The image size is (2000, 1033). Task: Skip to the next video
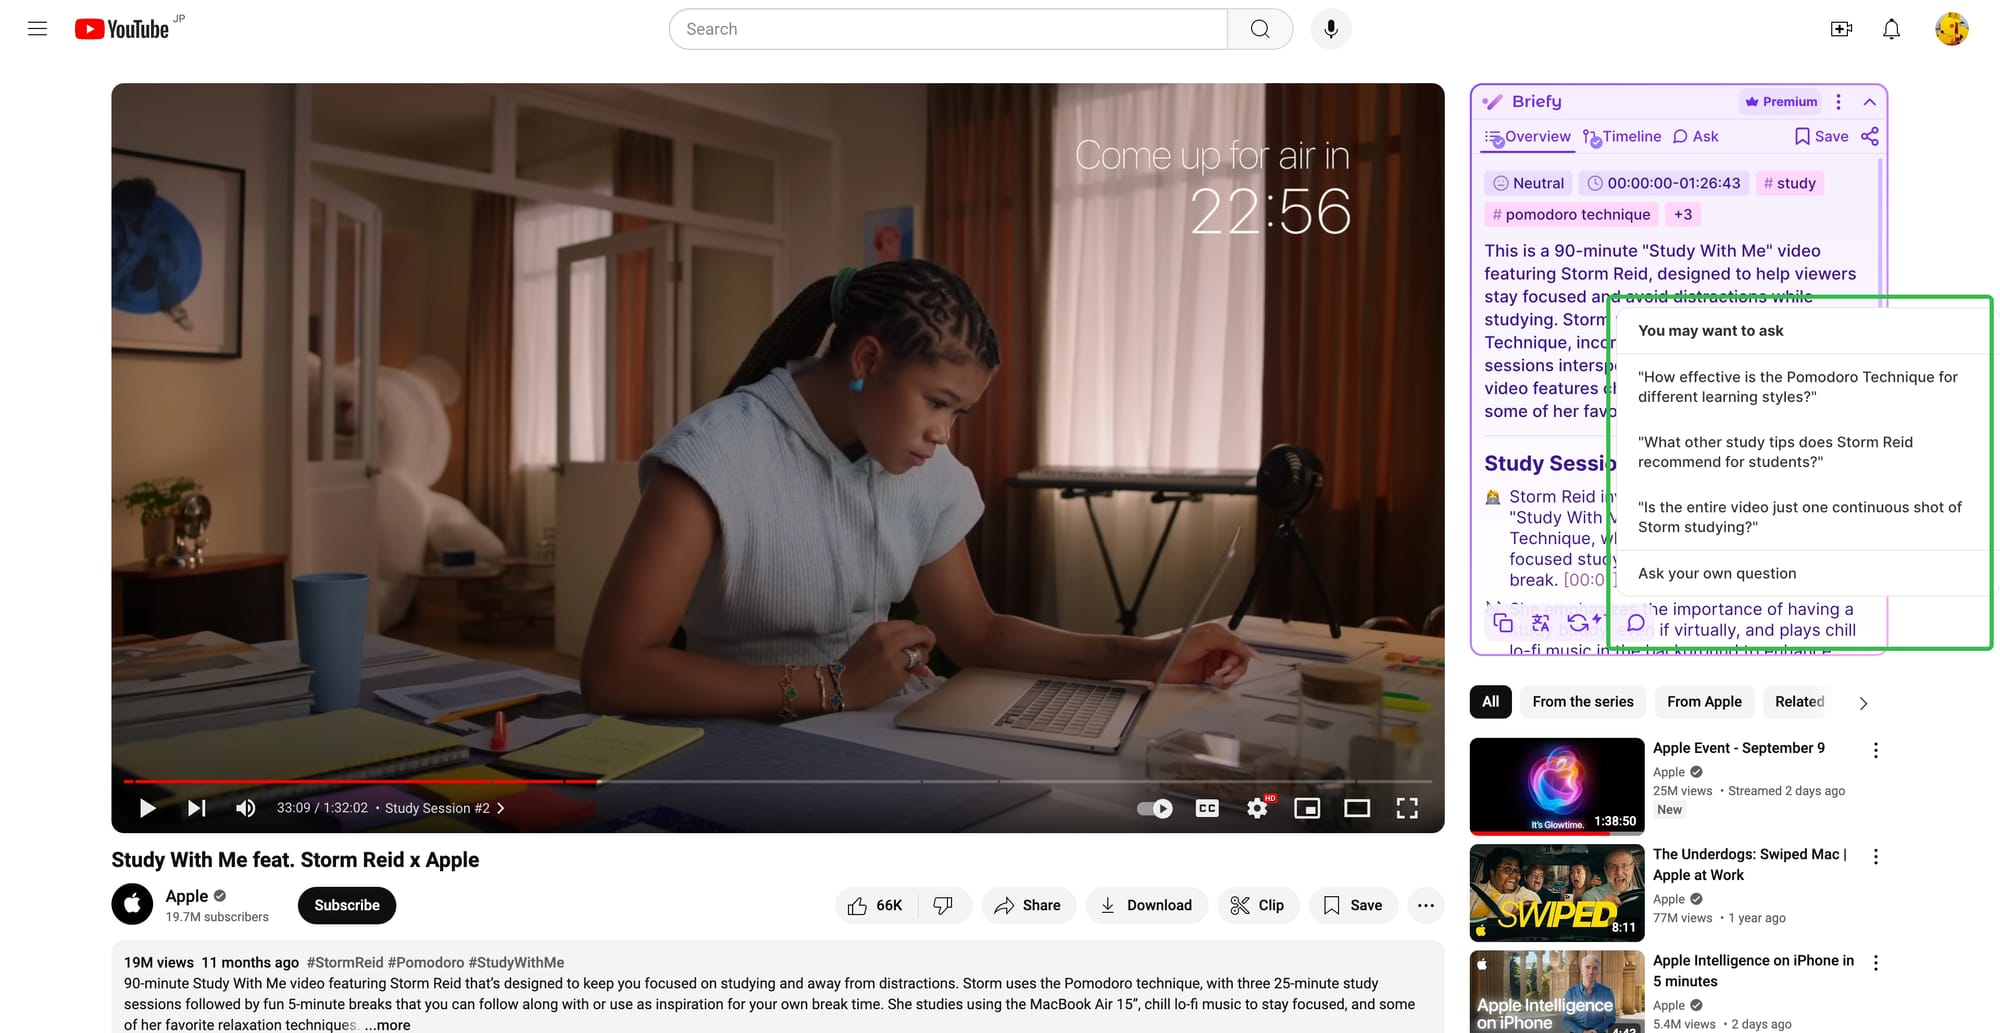click(197, 808)
